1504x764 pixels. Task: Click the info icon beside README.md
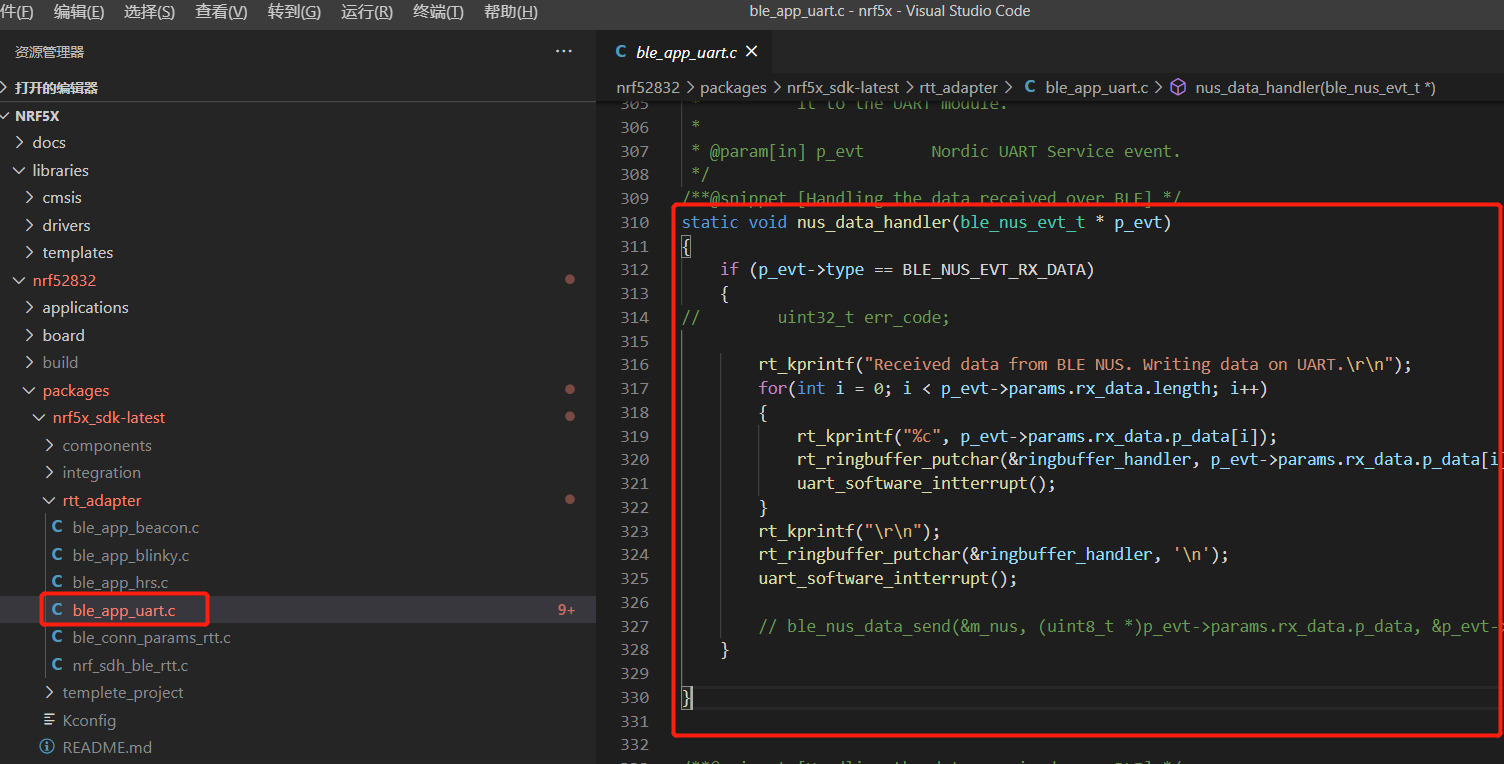pos(47,748)
